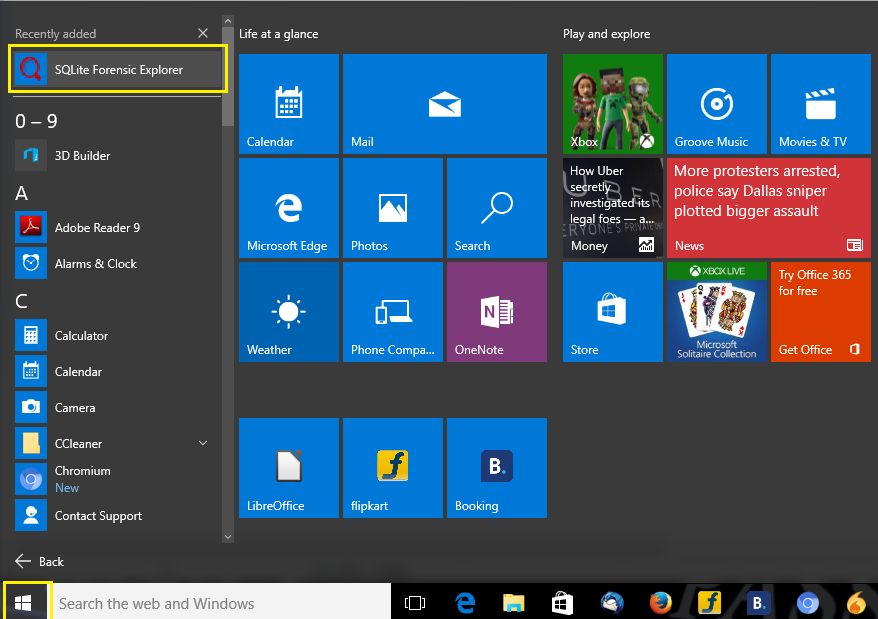Jump to the 0 – 9 letter group
878x619 pixels.
(36, 121)
